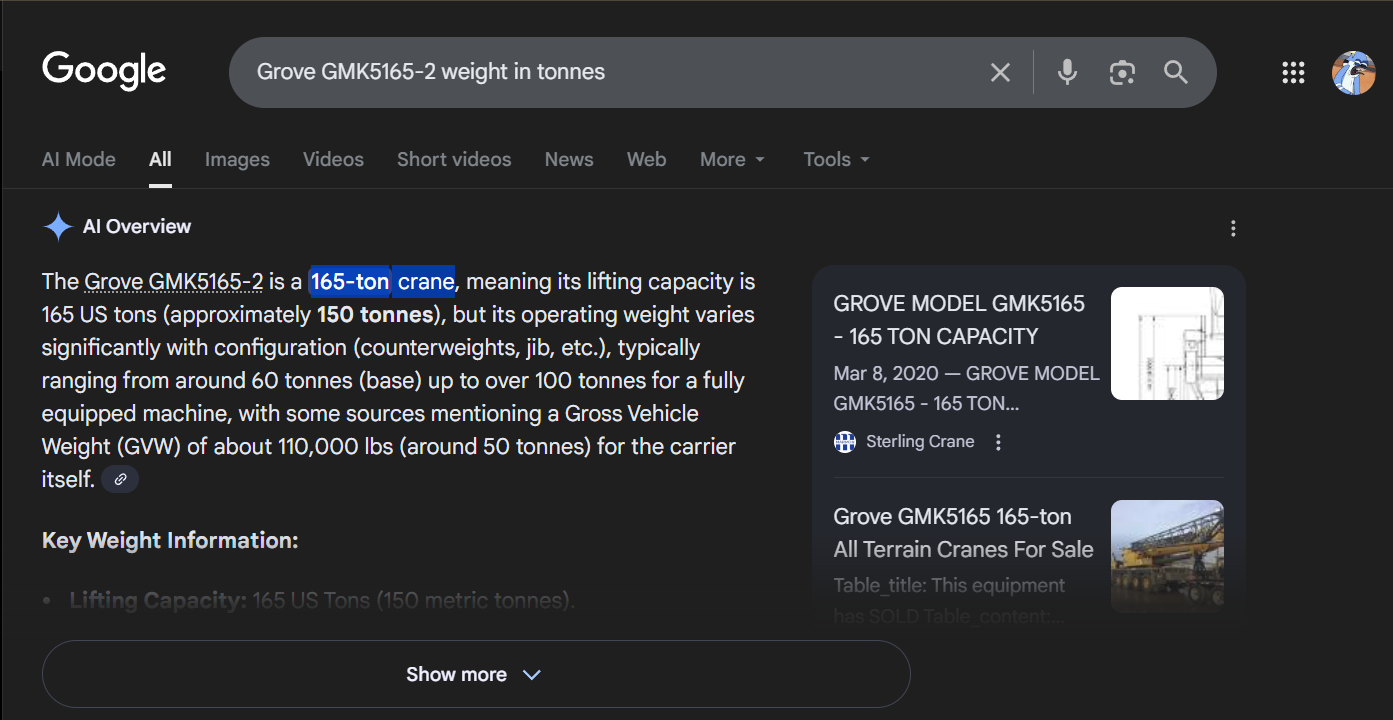The height and width of the screenshot is (720, 1393).
Task: Open the Google account profile avatar
Action: pyautogui.click(x=1353, y=72)
